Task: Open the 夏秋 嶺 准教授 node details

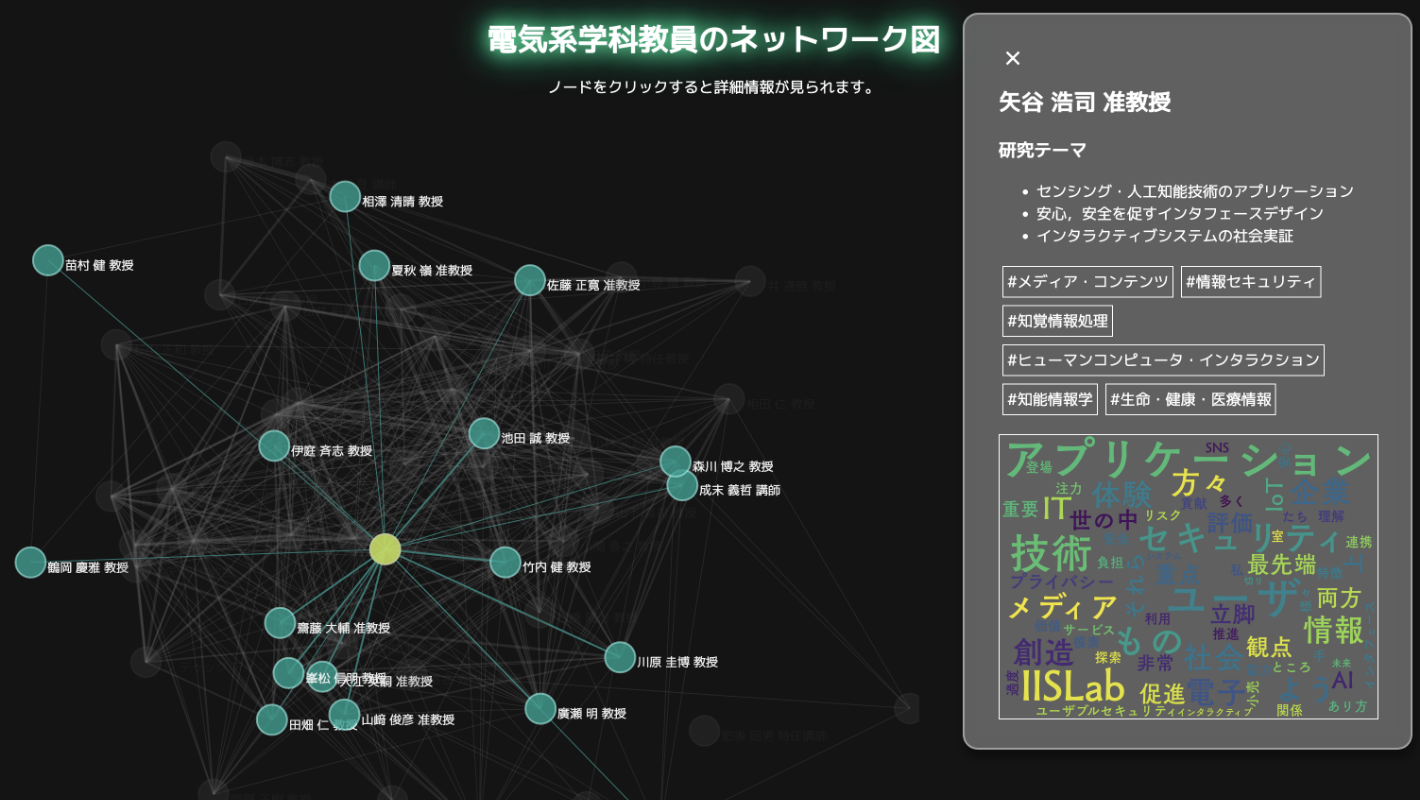Action: 374,266
